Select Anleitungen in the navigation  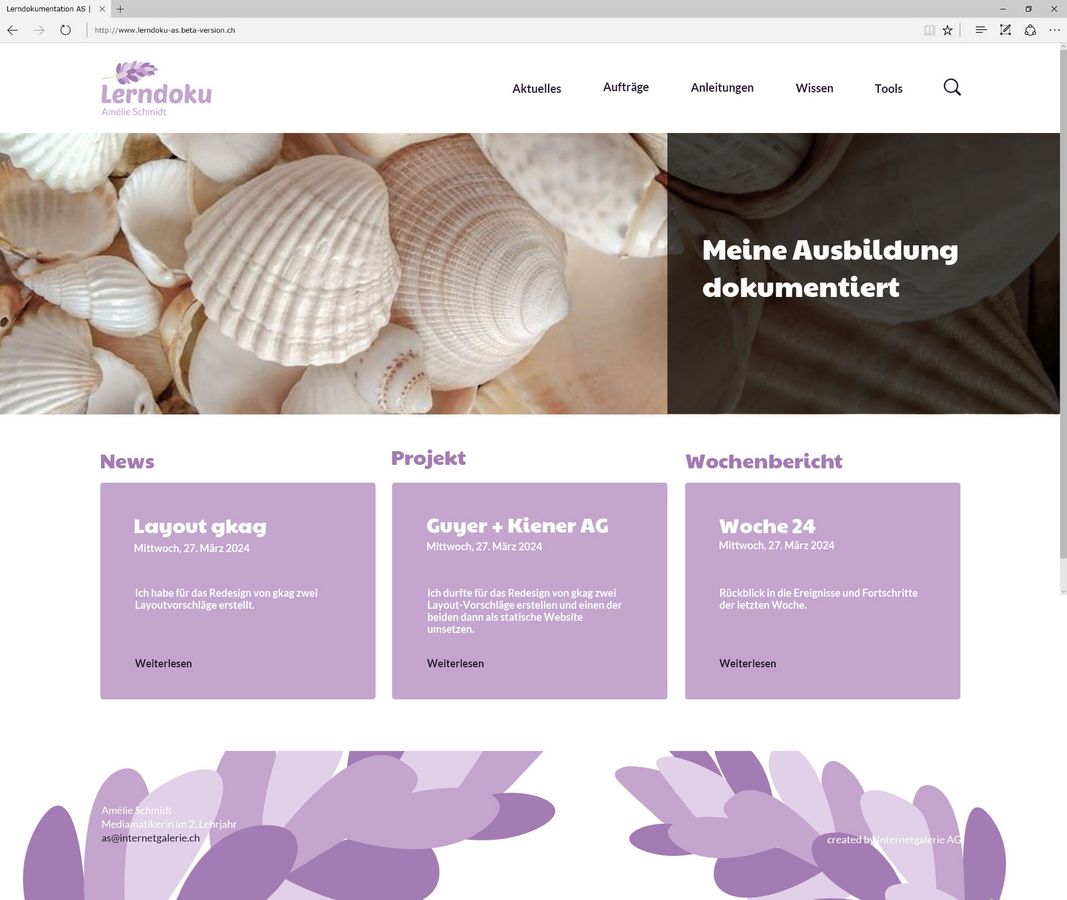[722, 88]
